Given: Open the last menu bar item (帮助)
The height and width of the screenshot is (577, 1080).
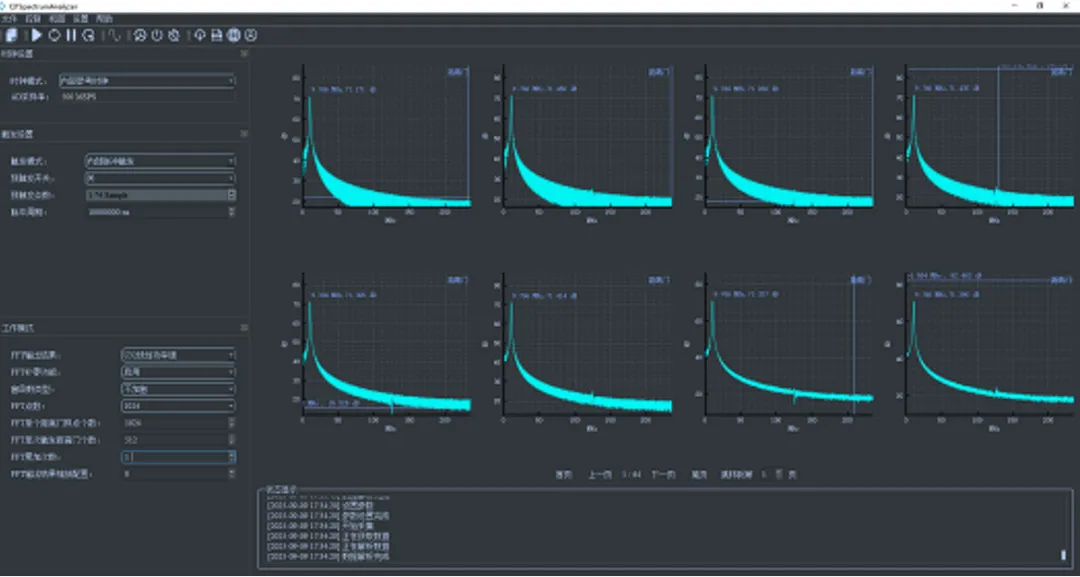Looking at the screenshot, I should [105, 19].
